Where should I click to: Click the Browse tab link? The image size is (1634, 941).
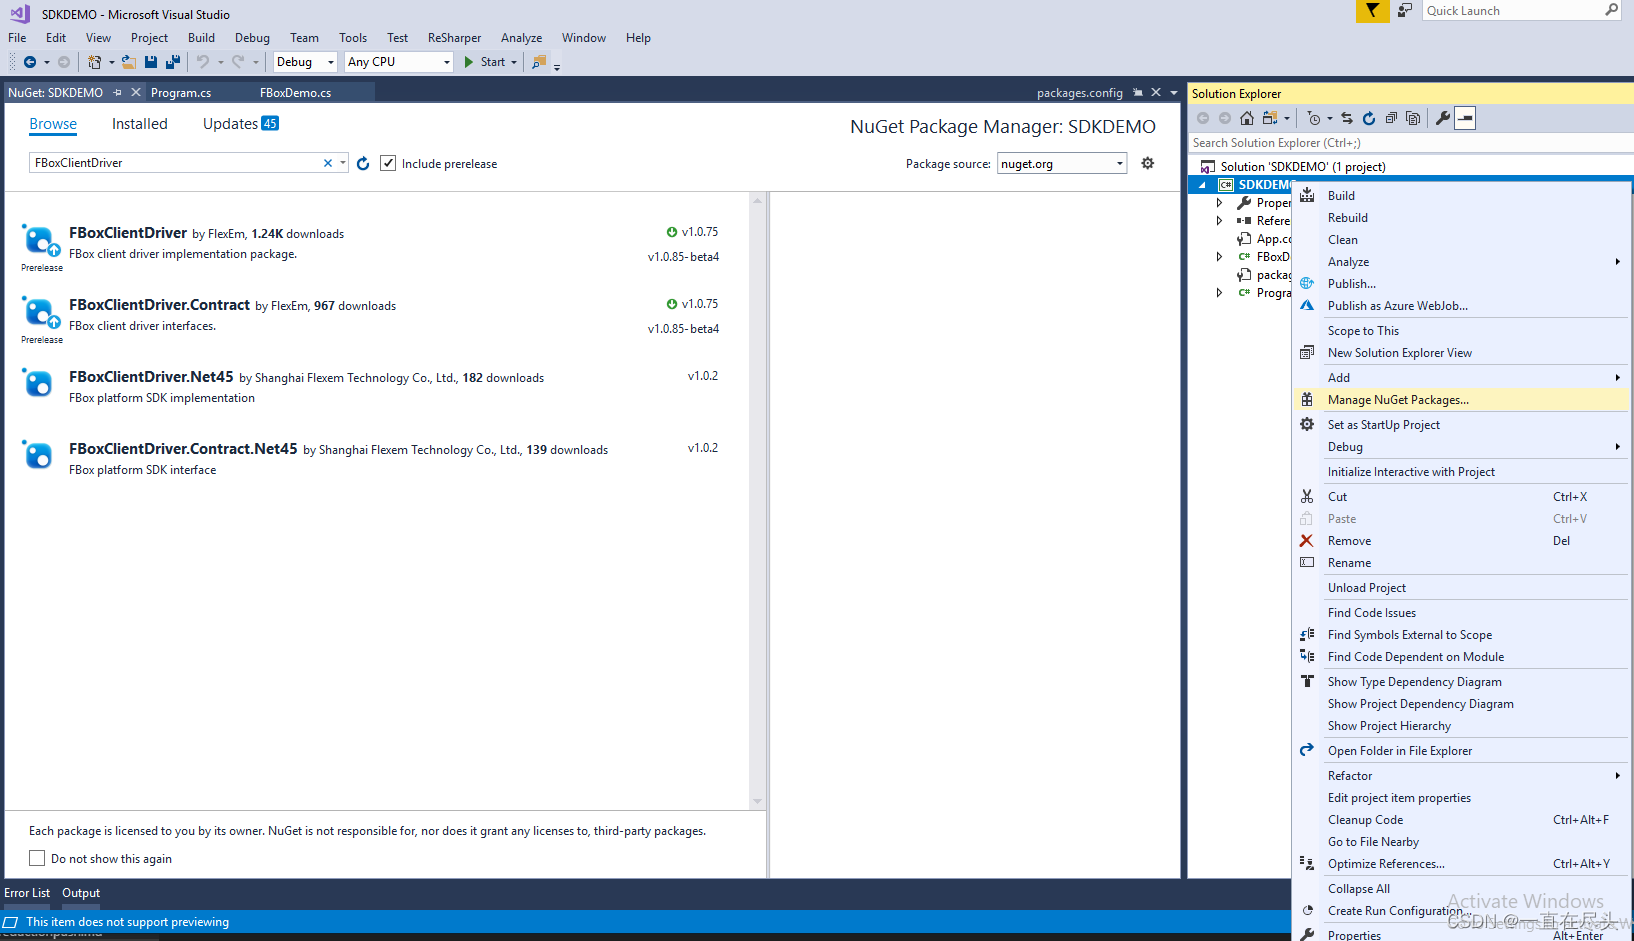53,124
